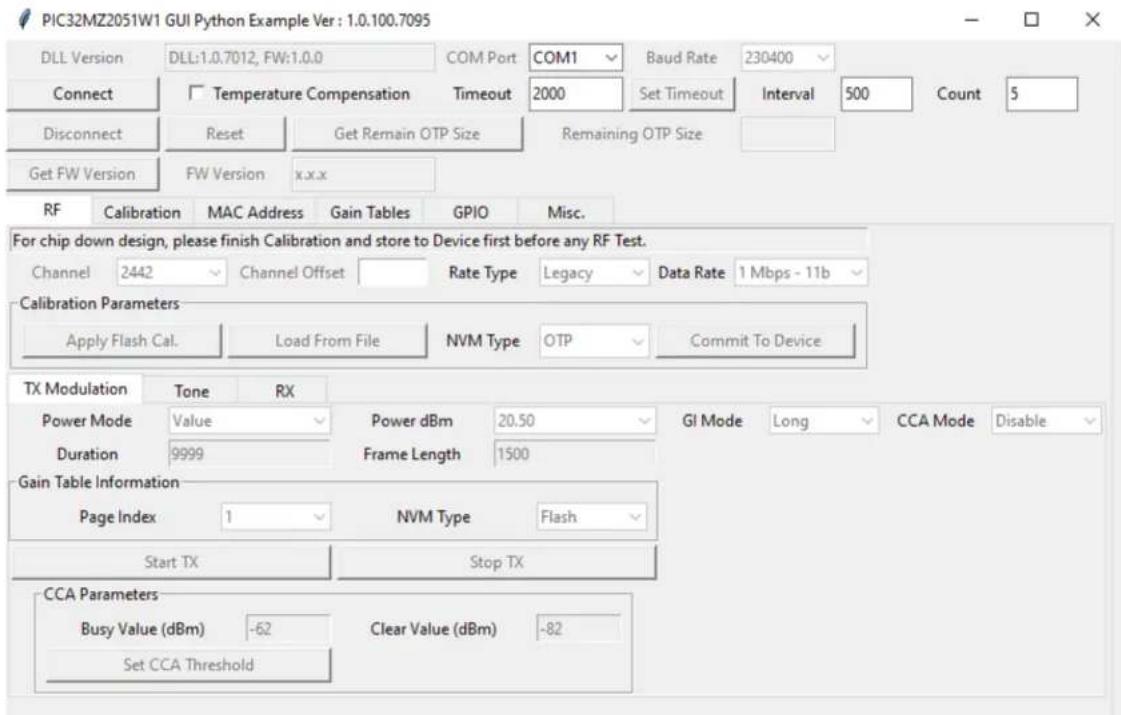Click Load From File button
Image resolution: width=1121 pixels, height=715 pixels.
(x=327, y=341)
